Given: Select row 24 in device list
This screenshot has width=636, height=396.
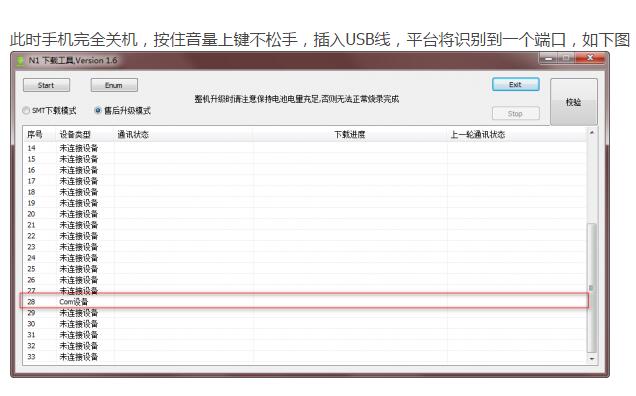Looking at the screenshot, I should pos(304,258).
